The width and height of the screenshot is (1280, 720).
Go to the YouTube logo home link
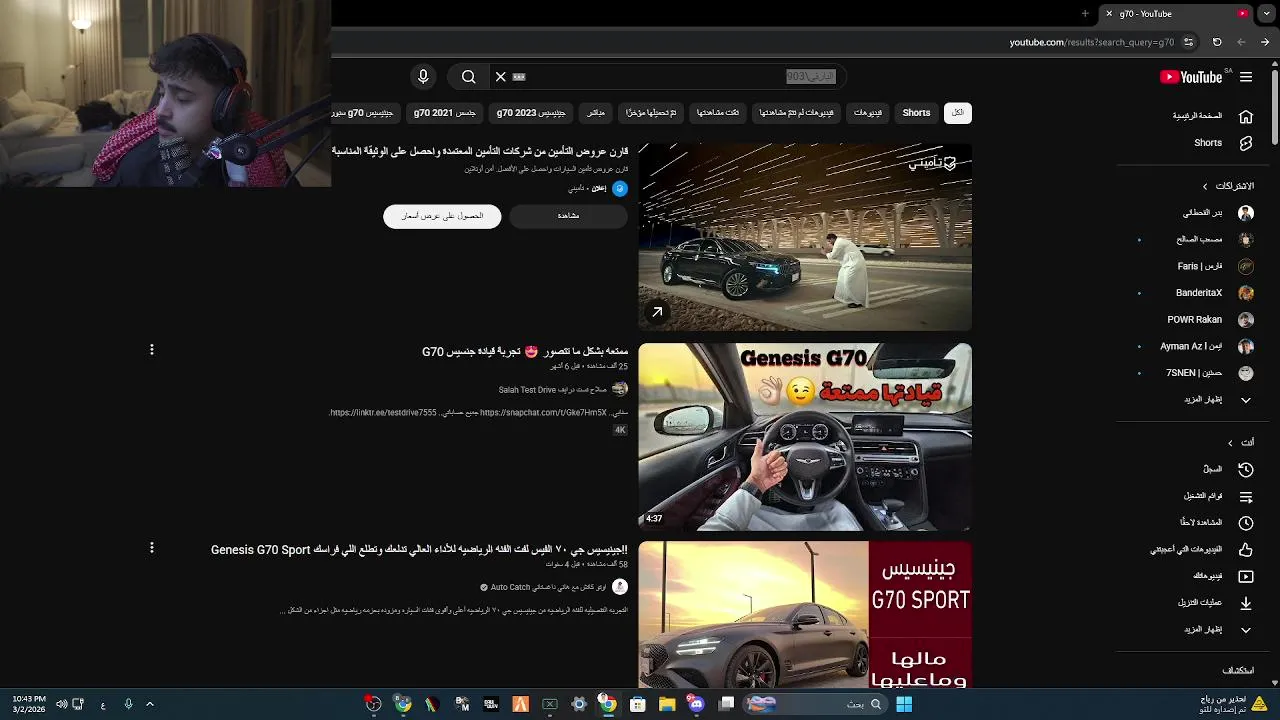pos(1192,77)
